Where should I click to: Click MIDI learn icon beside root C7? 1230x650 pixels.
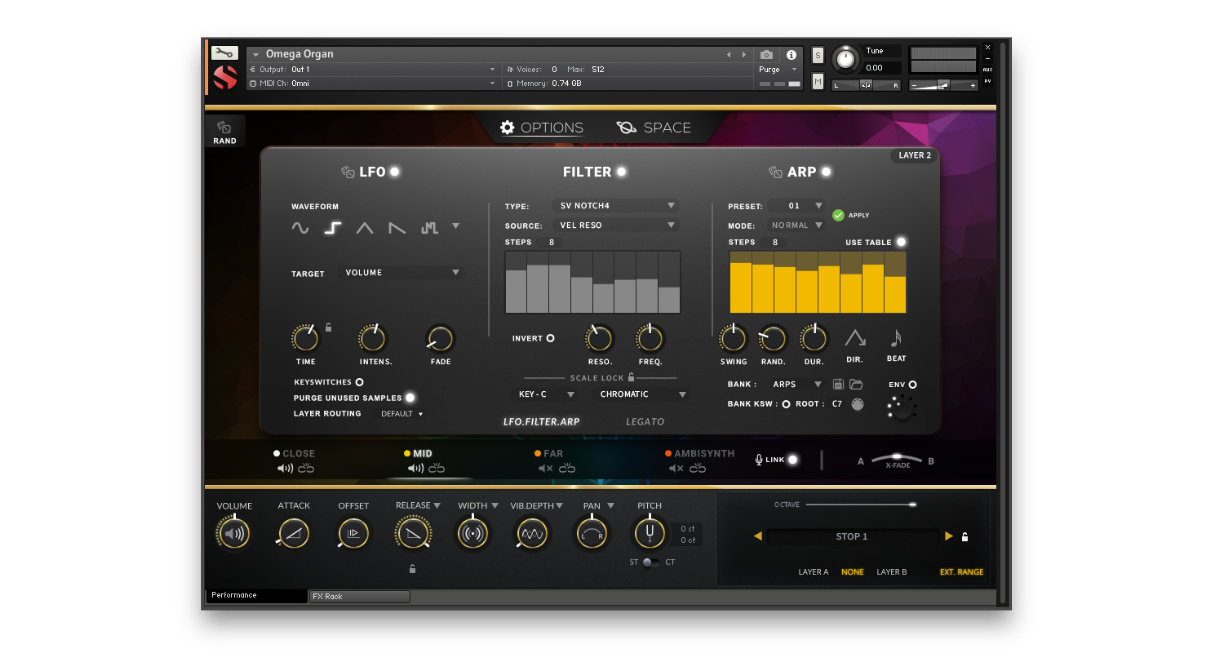tap(857, 404)
